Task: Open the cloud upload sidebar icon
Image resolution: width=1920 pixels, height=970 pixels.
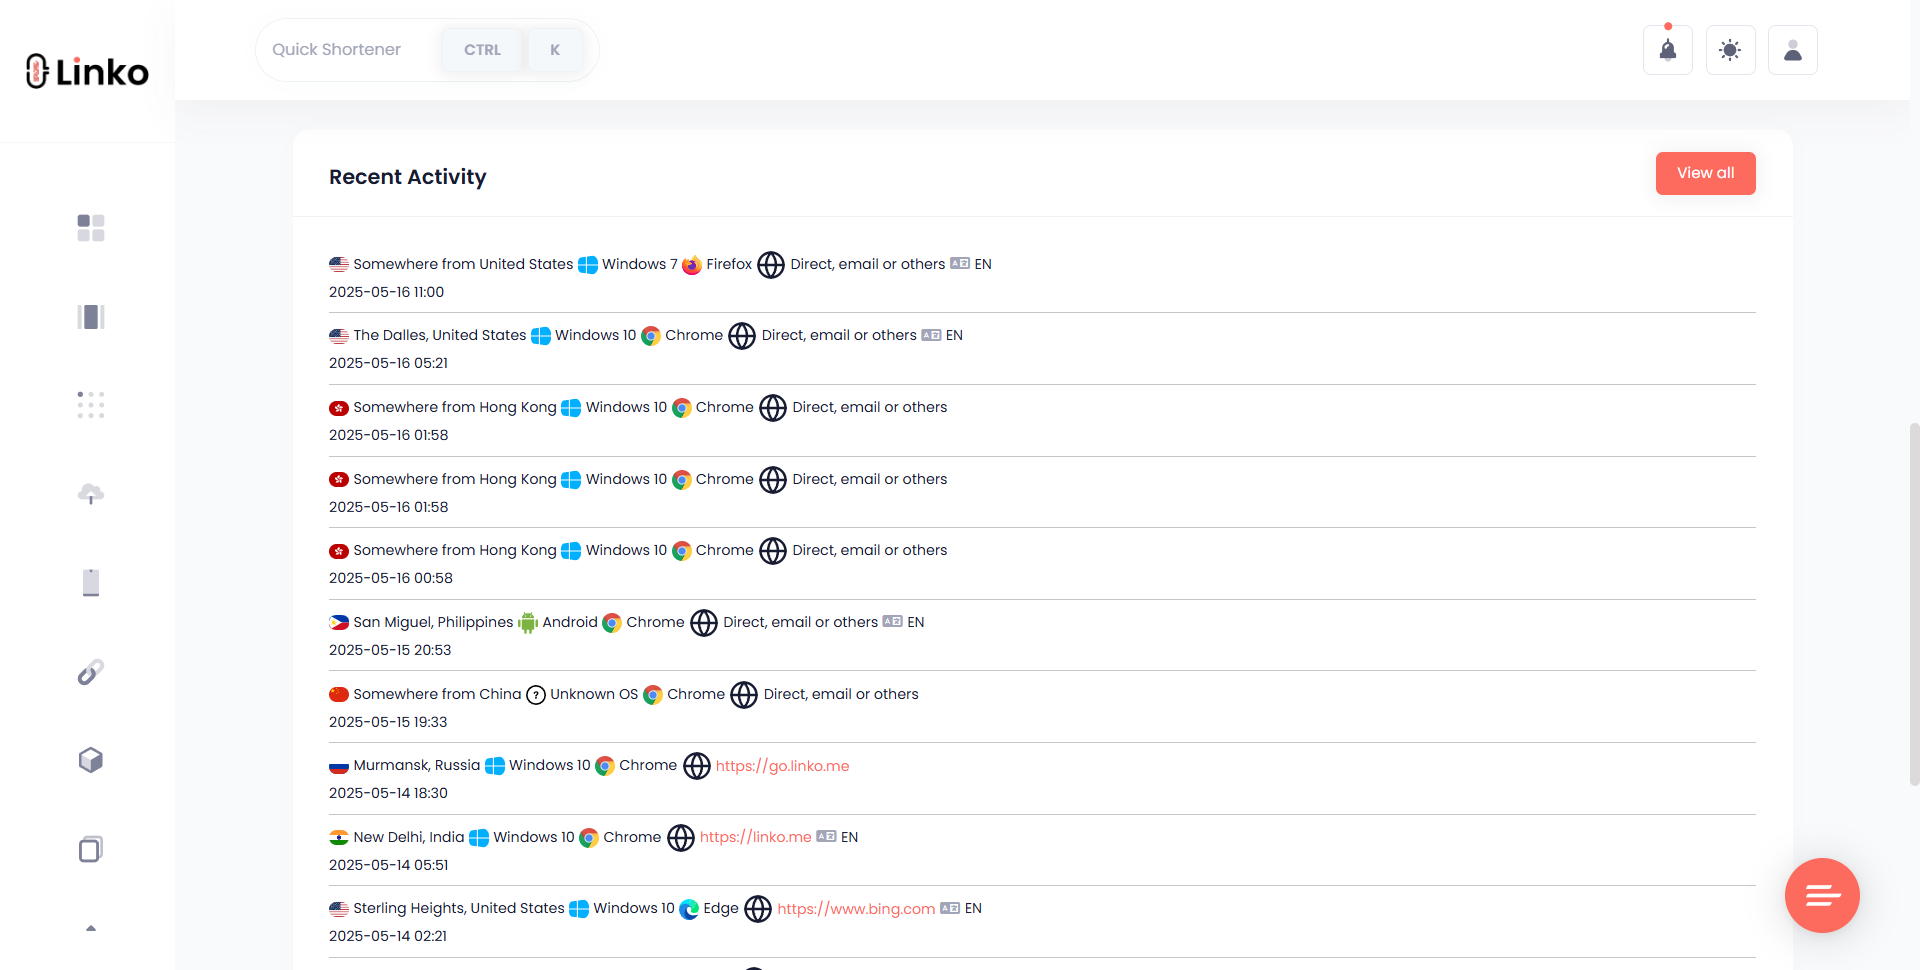Action: pos(91,494)
